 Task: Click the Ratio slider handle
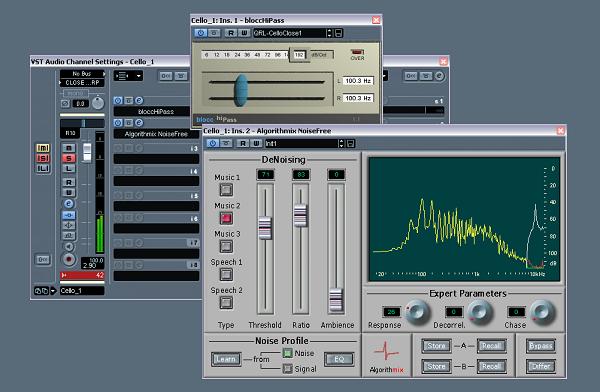pyautogui.click(x=300, y=215)
